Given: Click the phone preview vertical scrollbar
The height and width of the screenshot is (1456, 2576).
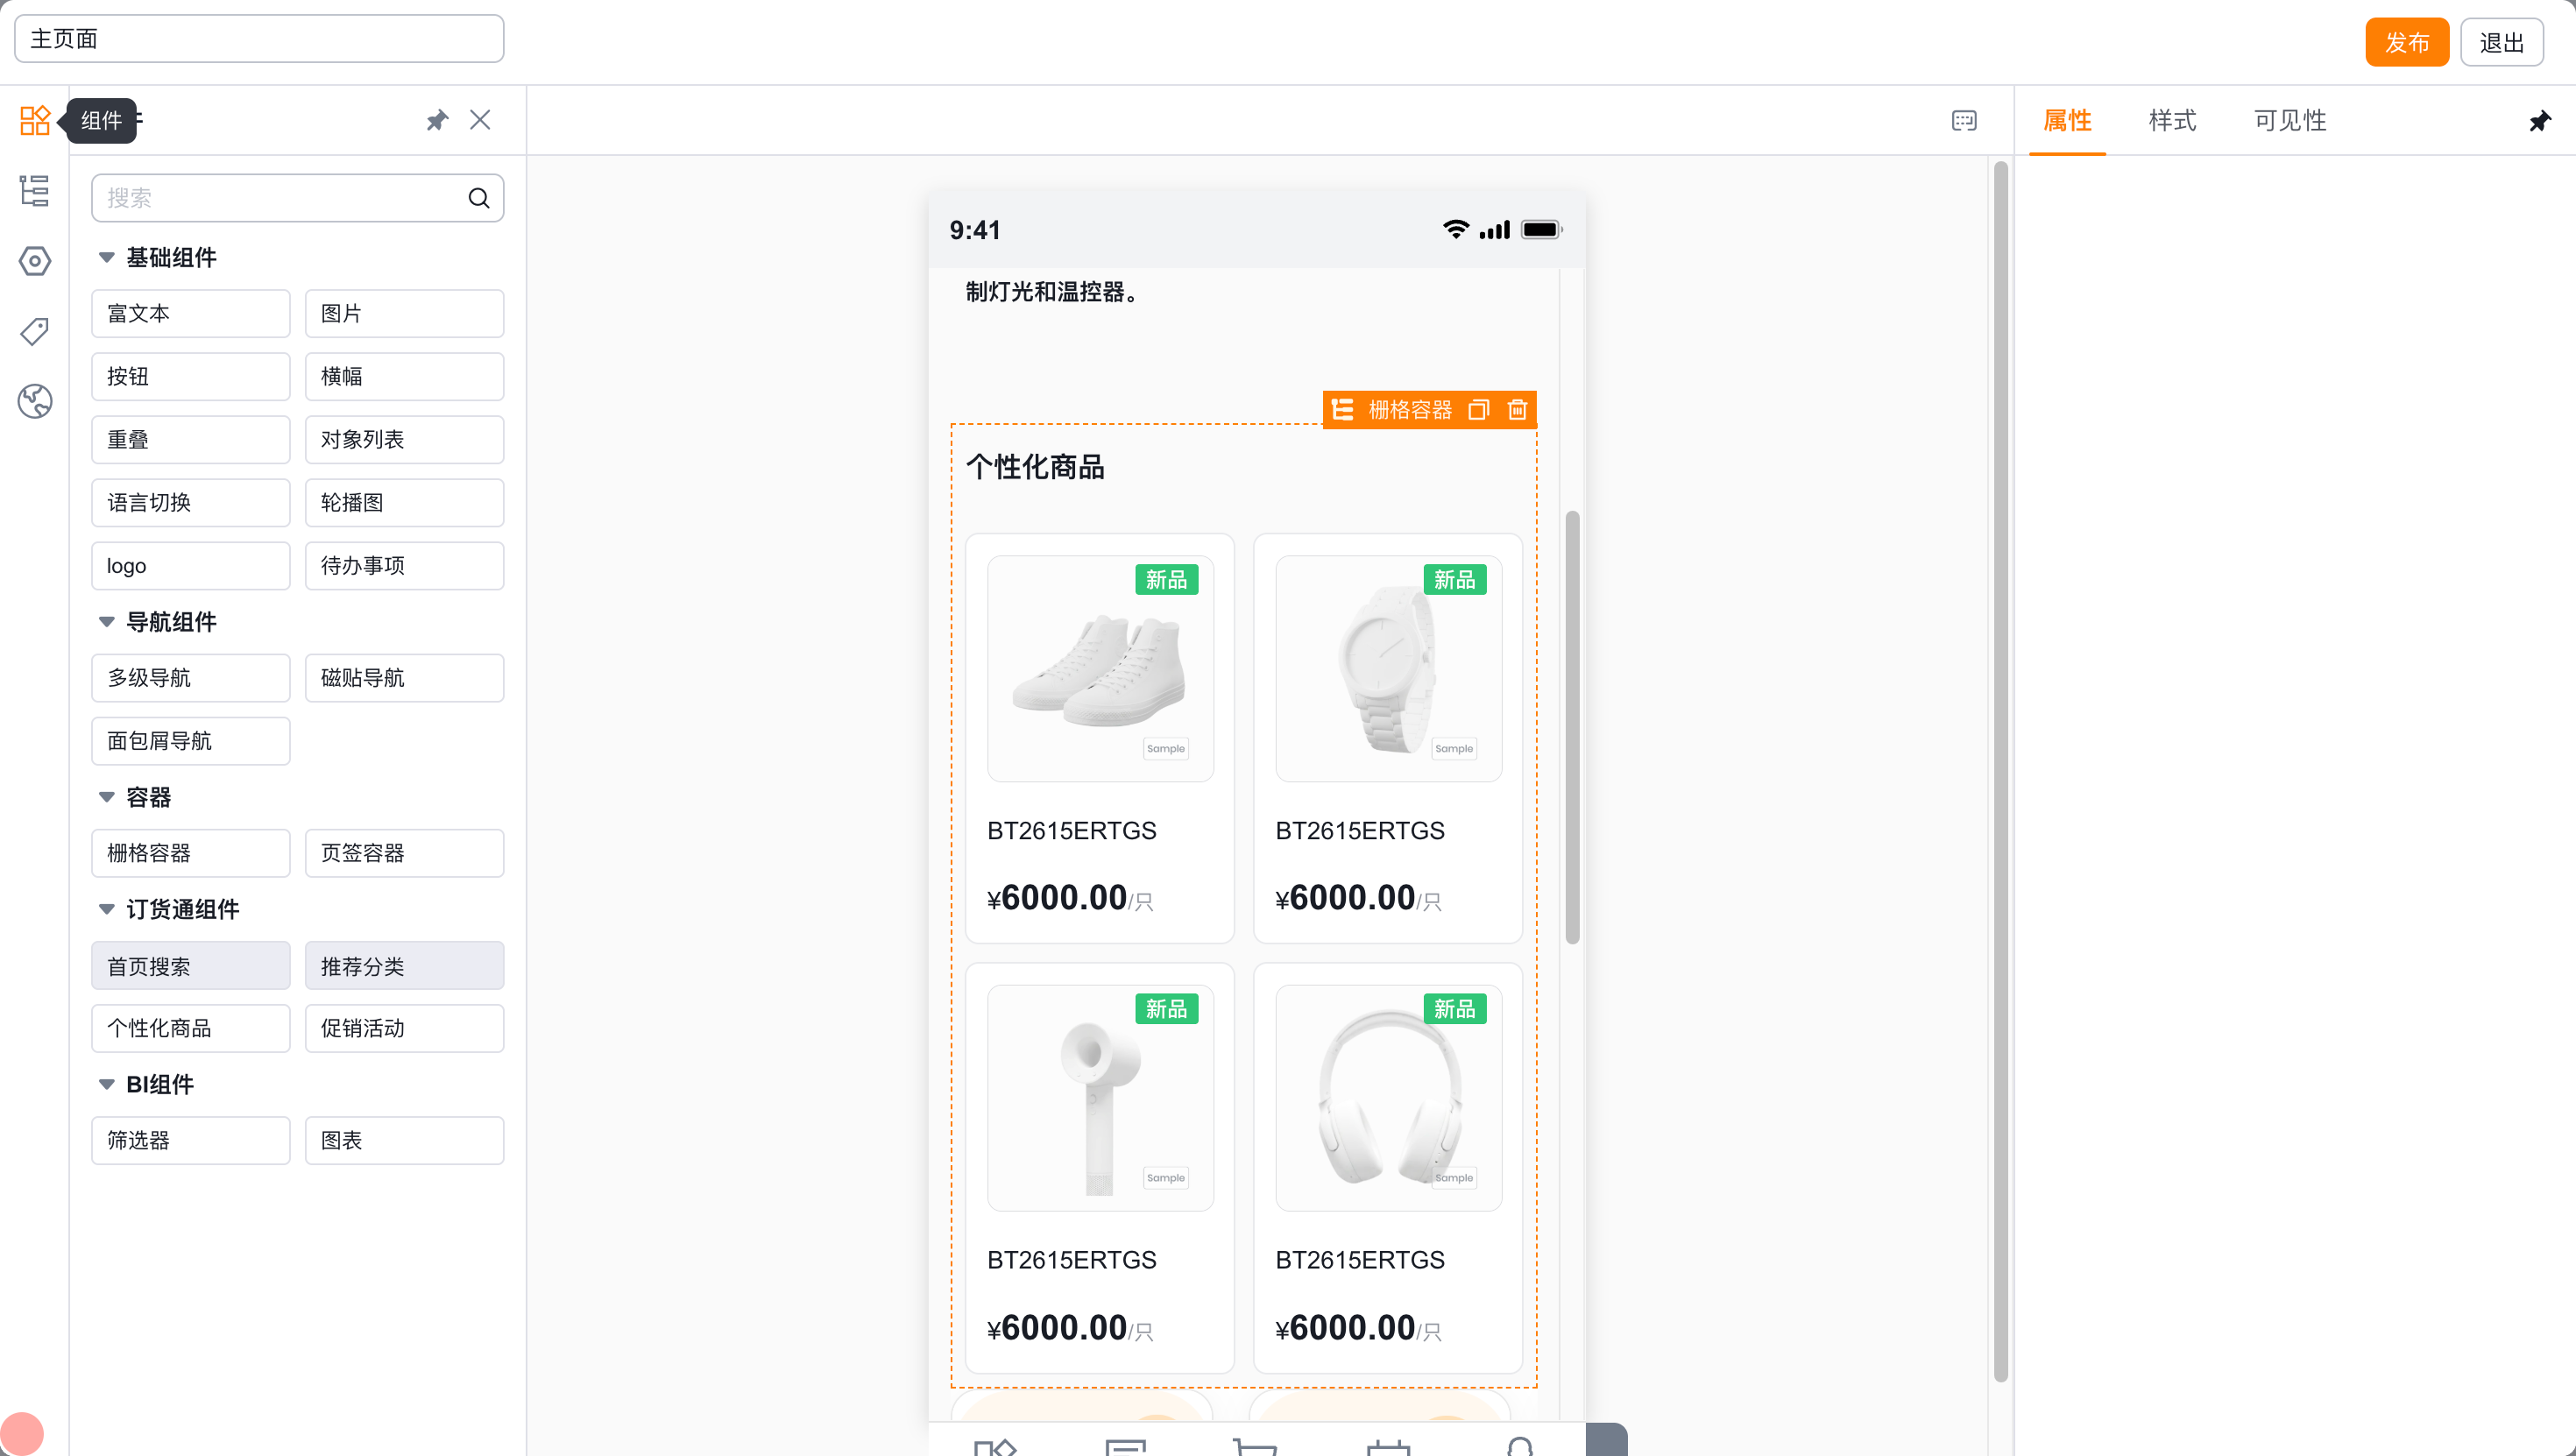Looking at the screenshot, I should point(1572,727).
